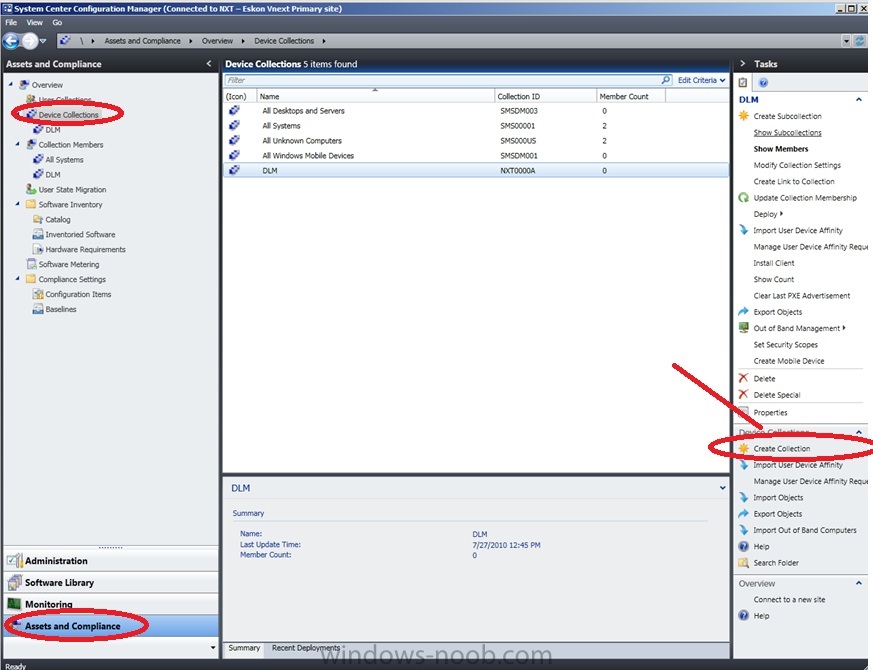
Task: Click the Search Folder icon
Action: (x=743, y=563)
